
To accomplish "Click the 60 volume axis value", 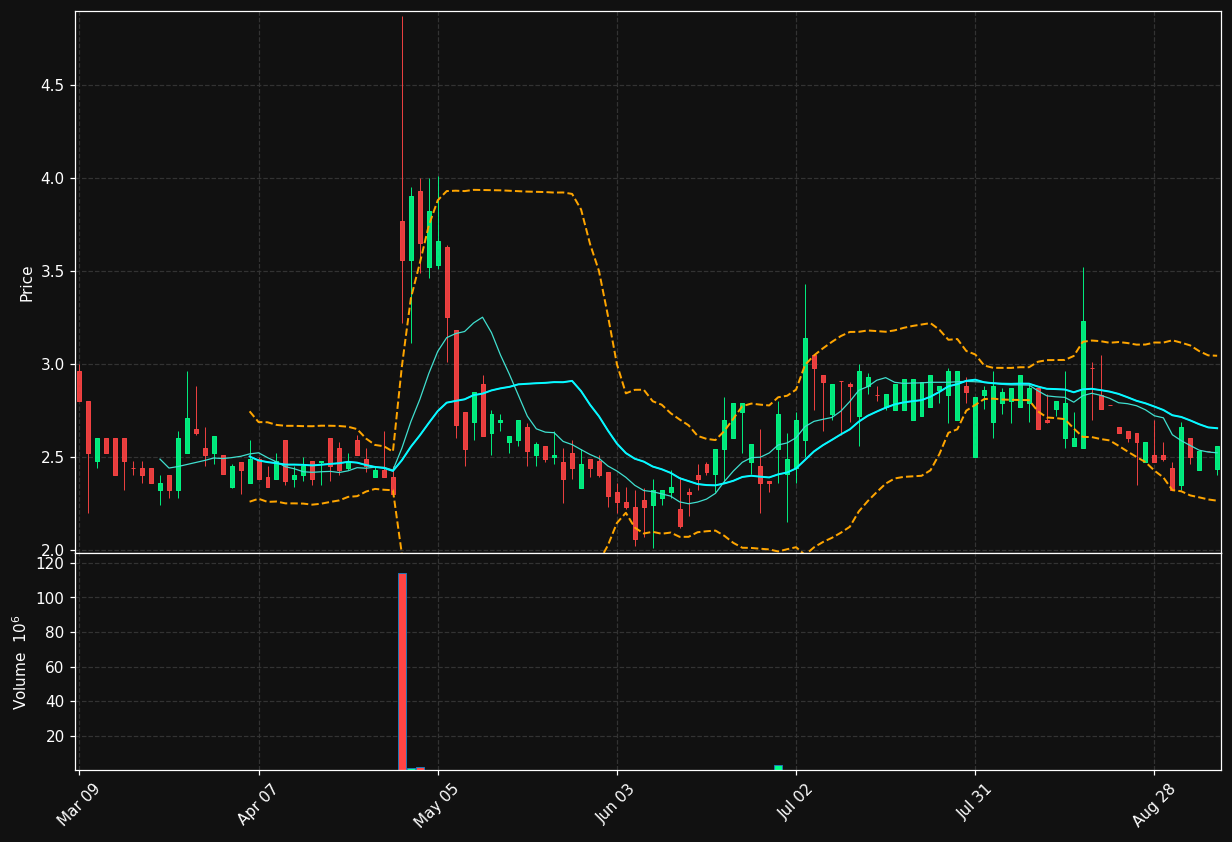I will (x=56, y=667).
